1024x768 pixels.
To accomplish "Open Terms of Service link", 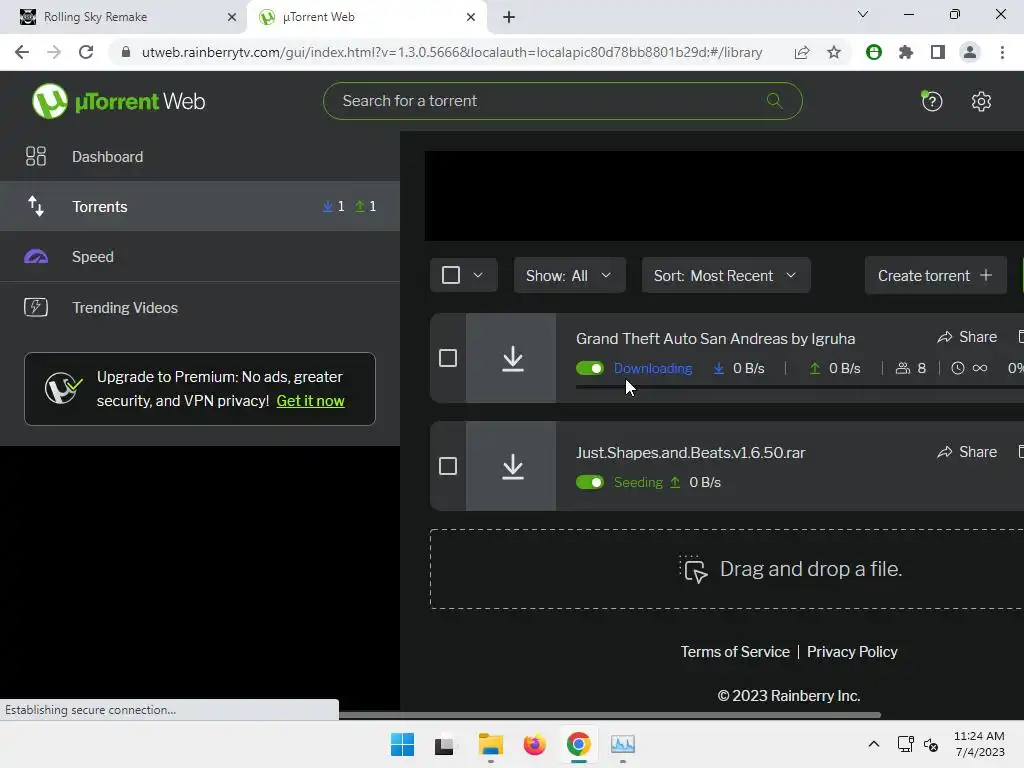I will (735, 652).
